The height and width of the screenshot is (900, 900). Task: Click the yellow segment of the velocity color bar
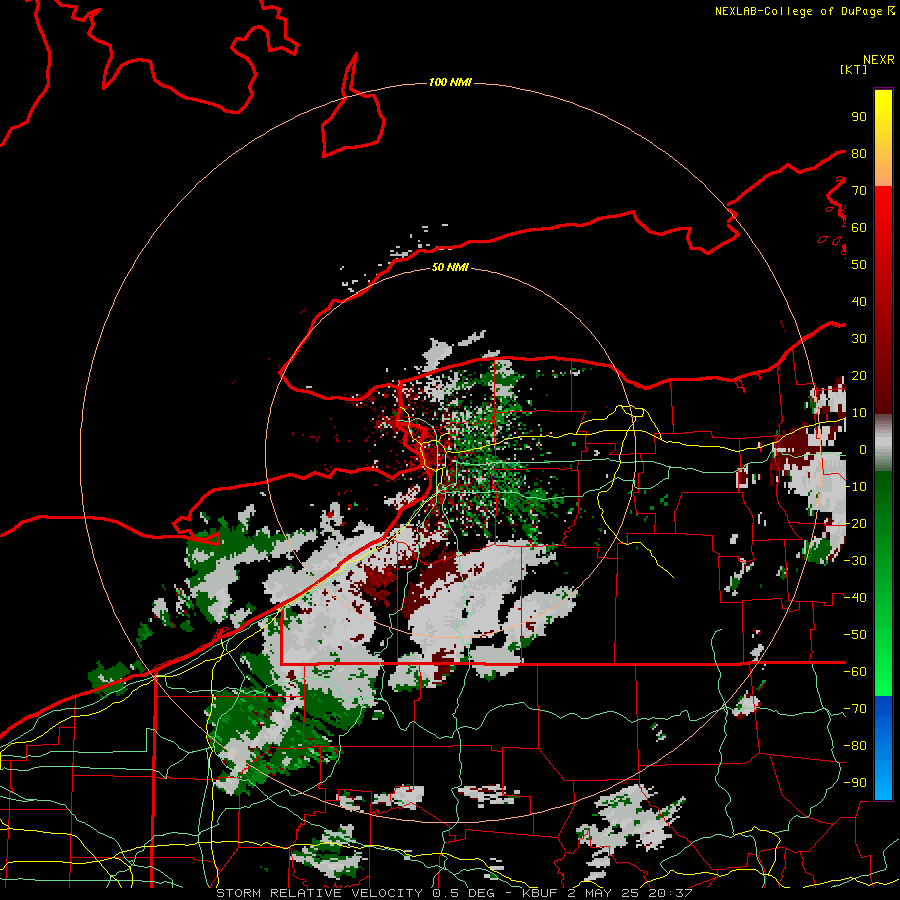(883, 138)
